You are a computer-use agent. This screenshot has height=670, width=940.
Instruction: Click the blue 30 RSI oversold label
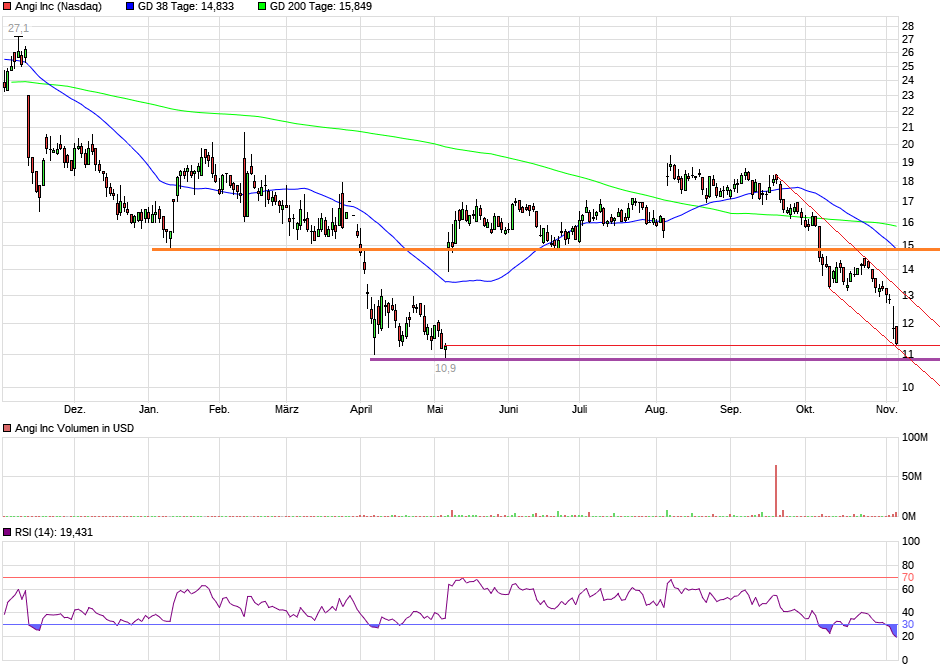coord(908,625)
